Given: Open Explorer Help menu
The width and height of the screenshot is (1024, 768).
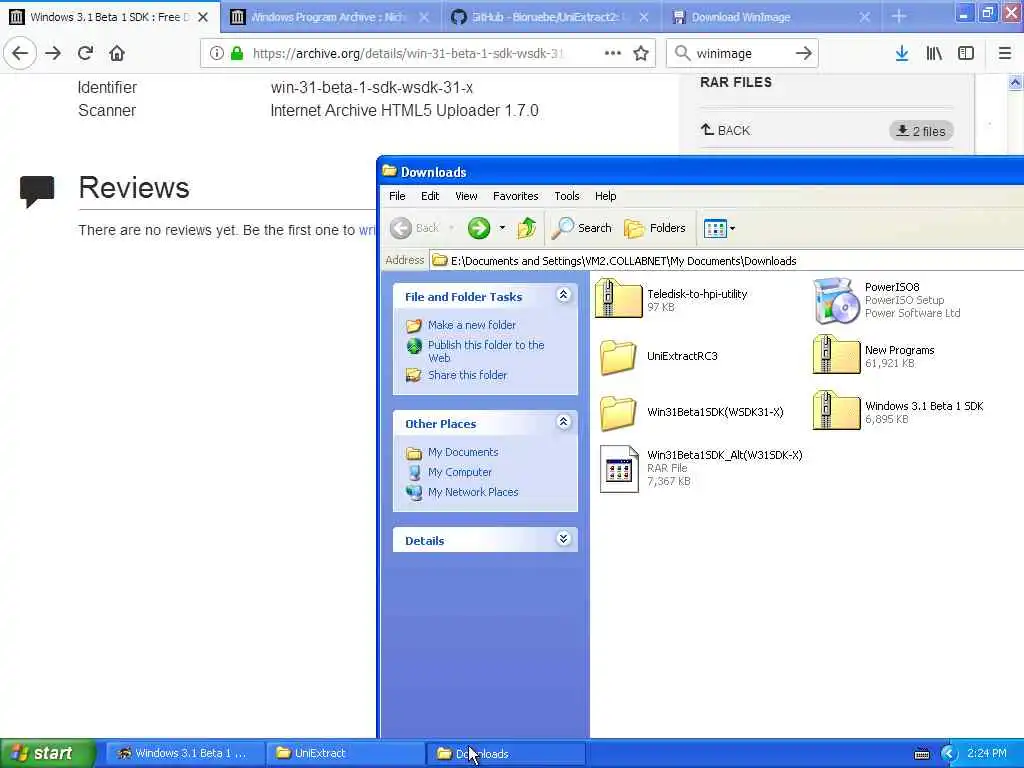Looking at the screenshot, I should point(605,196).
